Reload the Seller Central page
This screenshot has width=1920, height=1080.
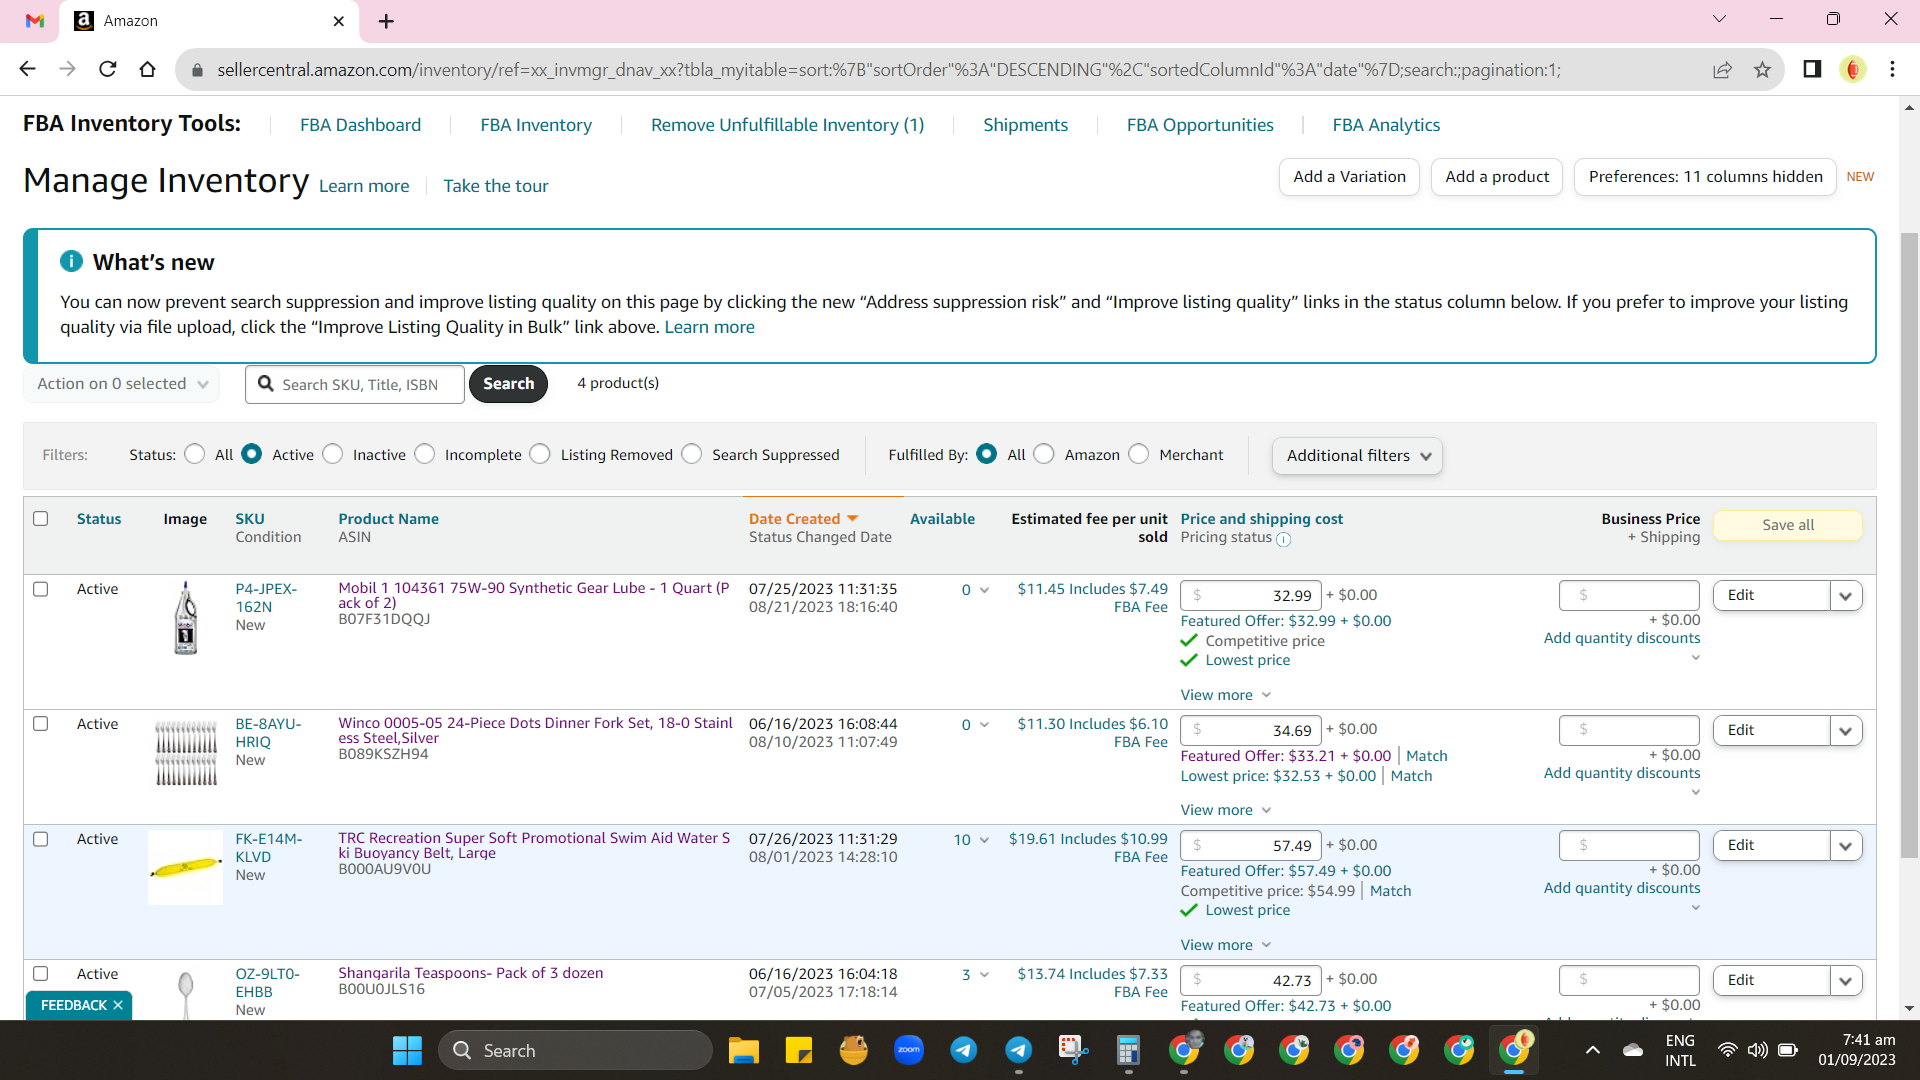point(107,69)
